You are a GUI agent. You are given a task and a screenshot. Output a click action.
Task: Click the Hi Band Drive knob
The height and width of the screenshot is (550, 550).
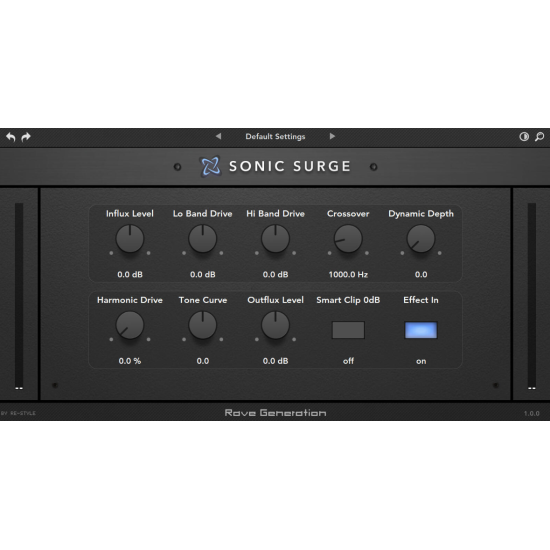point(275,239)
